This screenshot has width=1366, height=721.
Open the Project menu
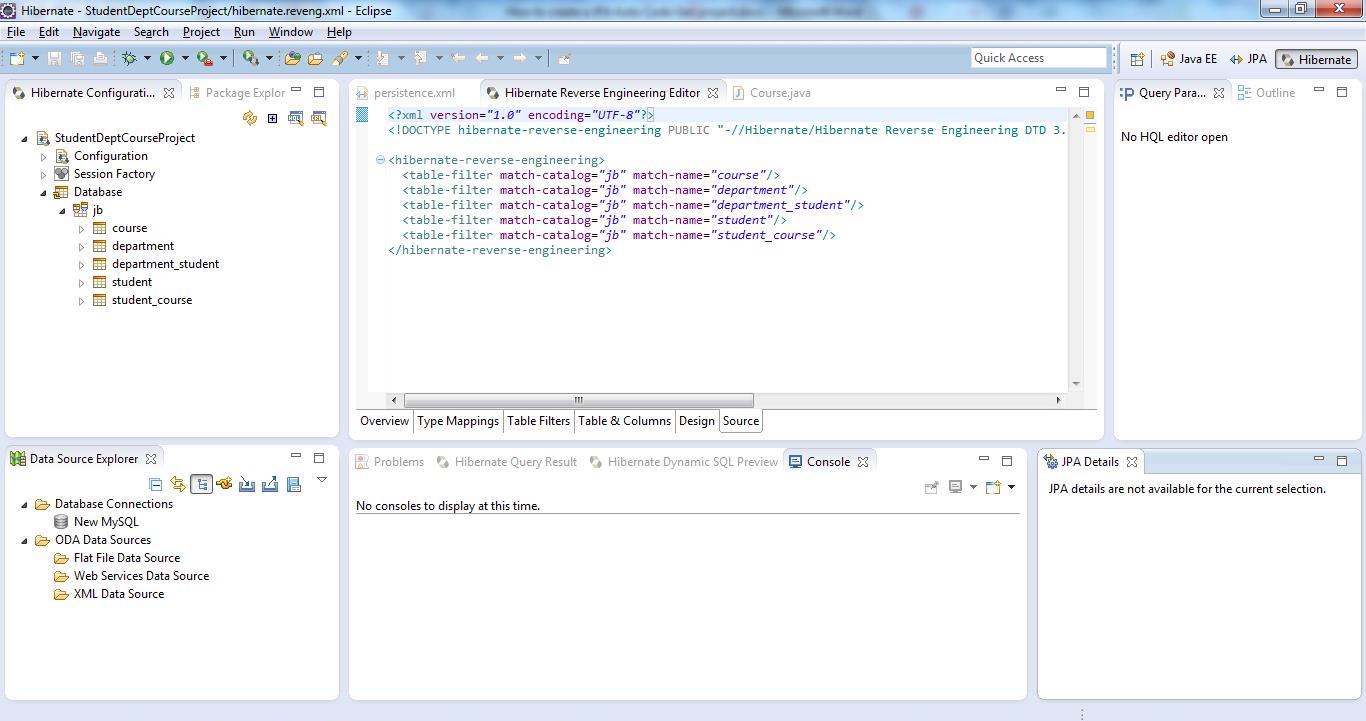click(201, 32)
